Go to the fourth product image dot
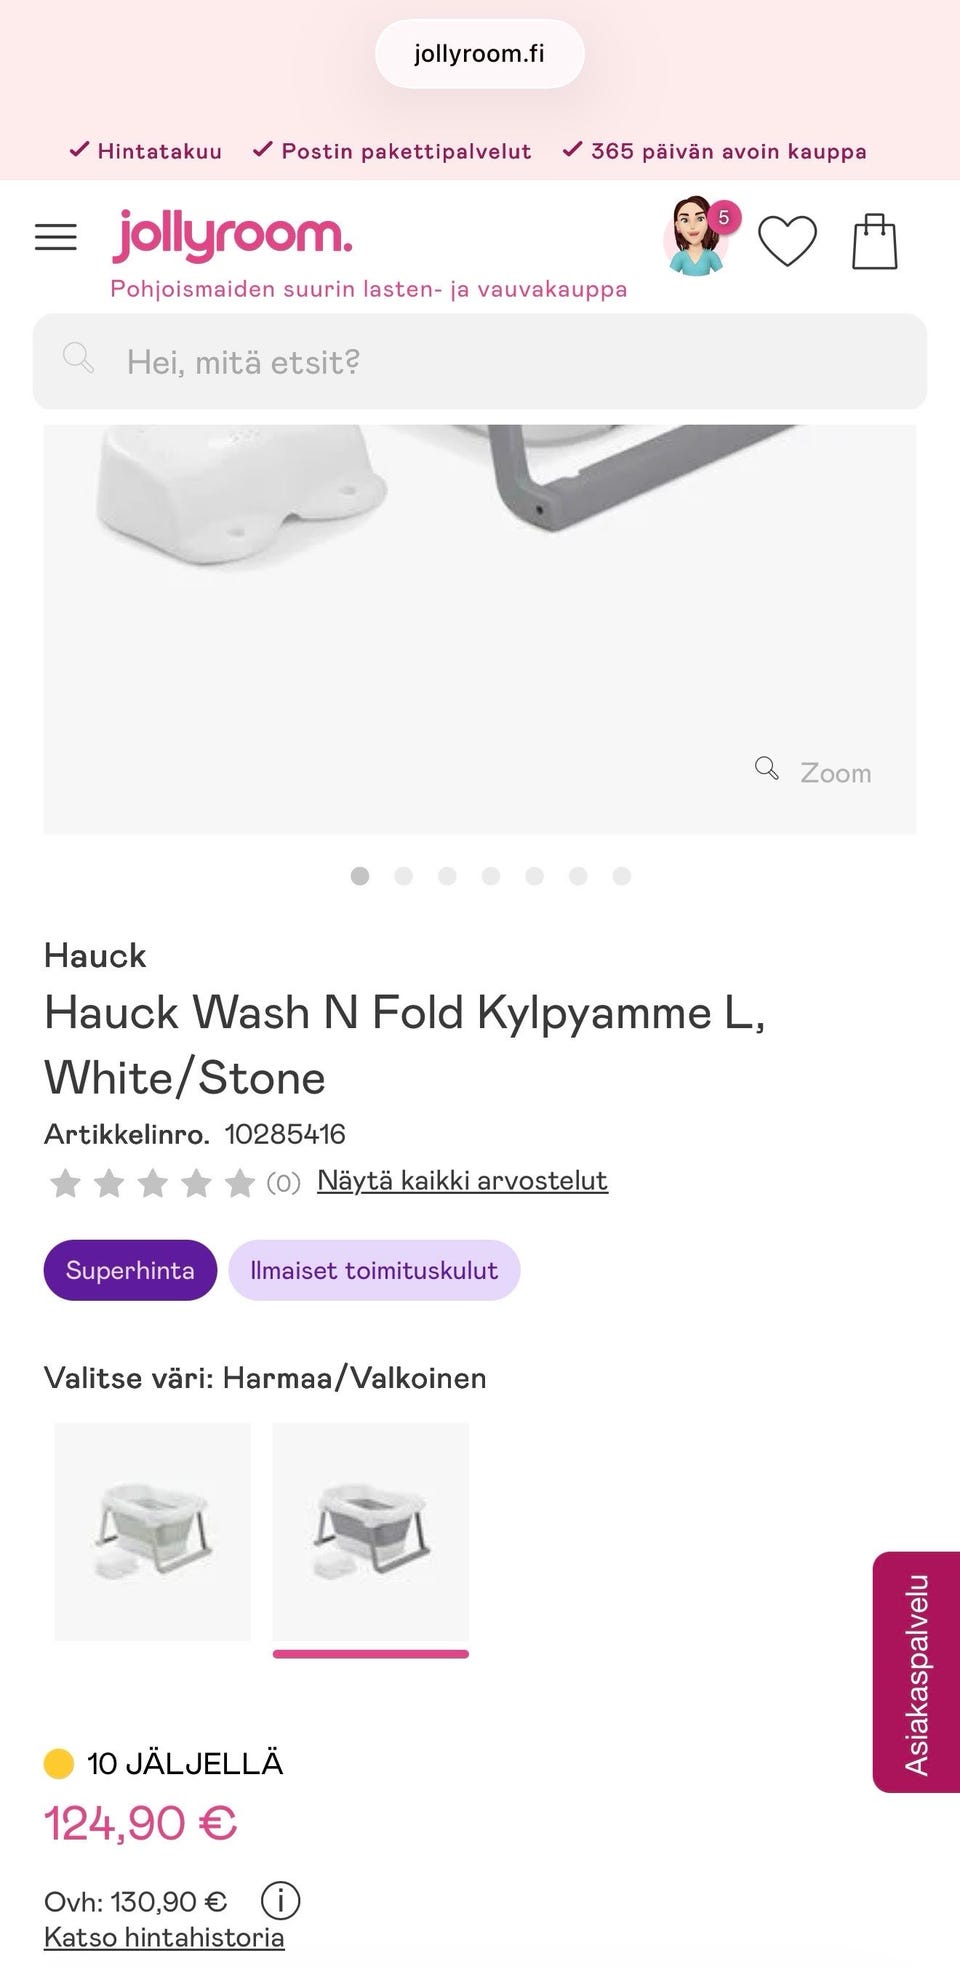 pyautogui.click(x=491, y=876)
